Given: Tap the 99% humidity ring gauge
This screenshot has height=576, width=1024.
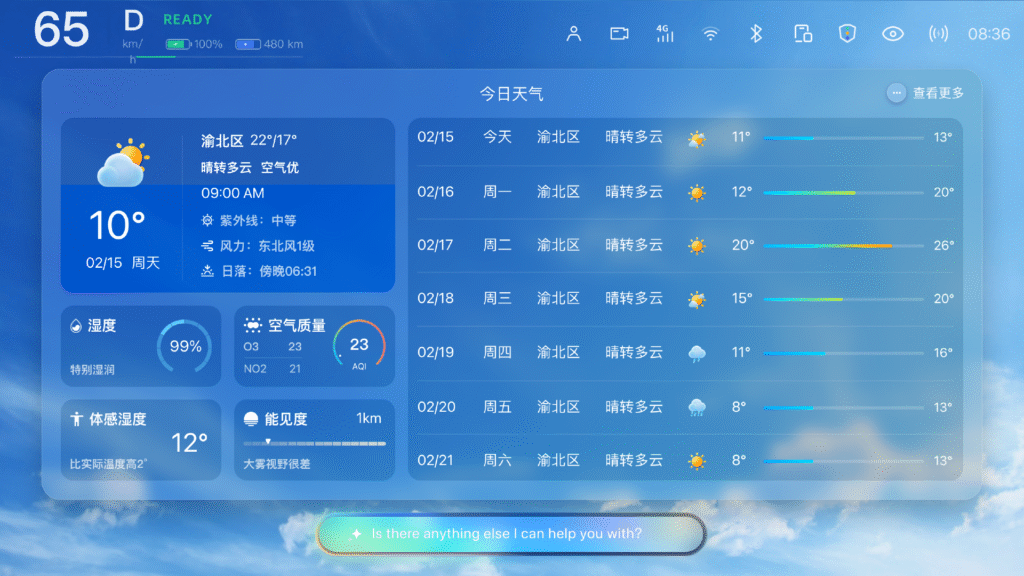Looking at the screenshot, I should 185,346.
